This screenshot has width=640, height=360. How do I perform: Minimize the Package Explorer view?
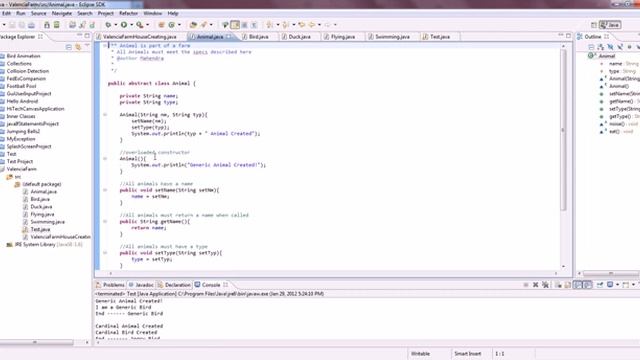tap(79, 36)
